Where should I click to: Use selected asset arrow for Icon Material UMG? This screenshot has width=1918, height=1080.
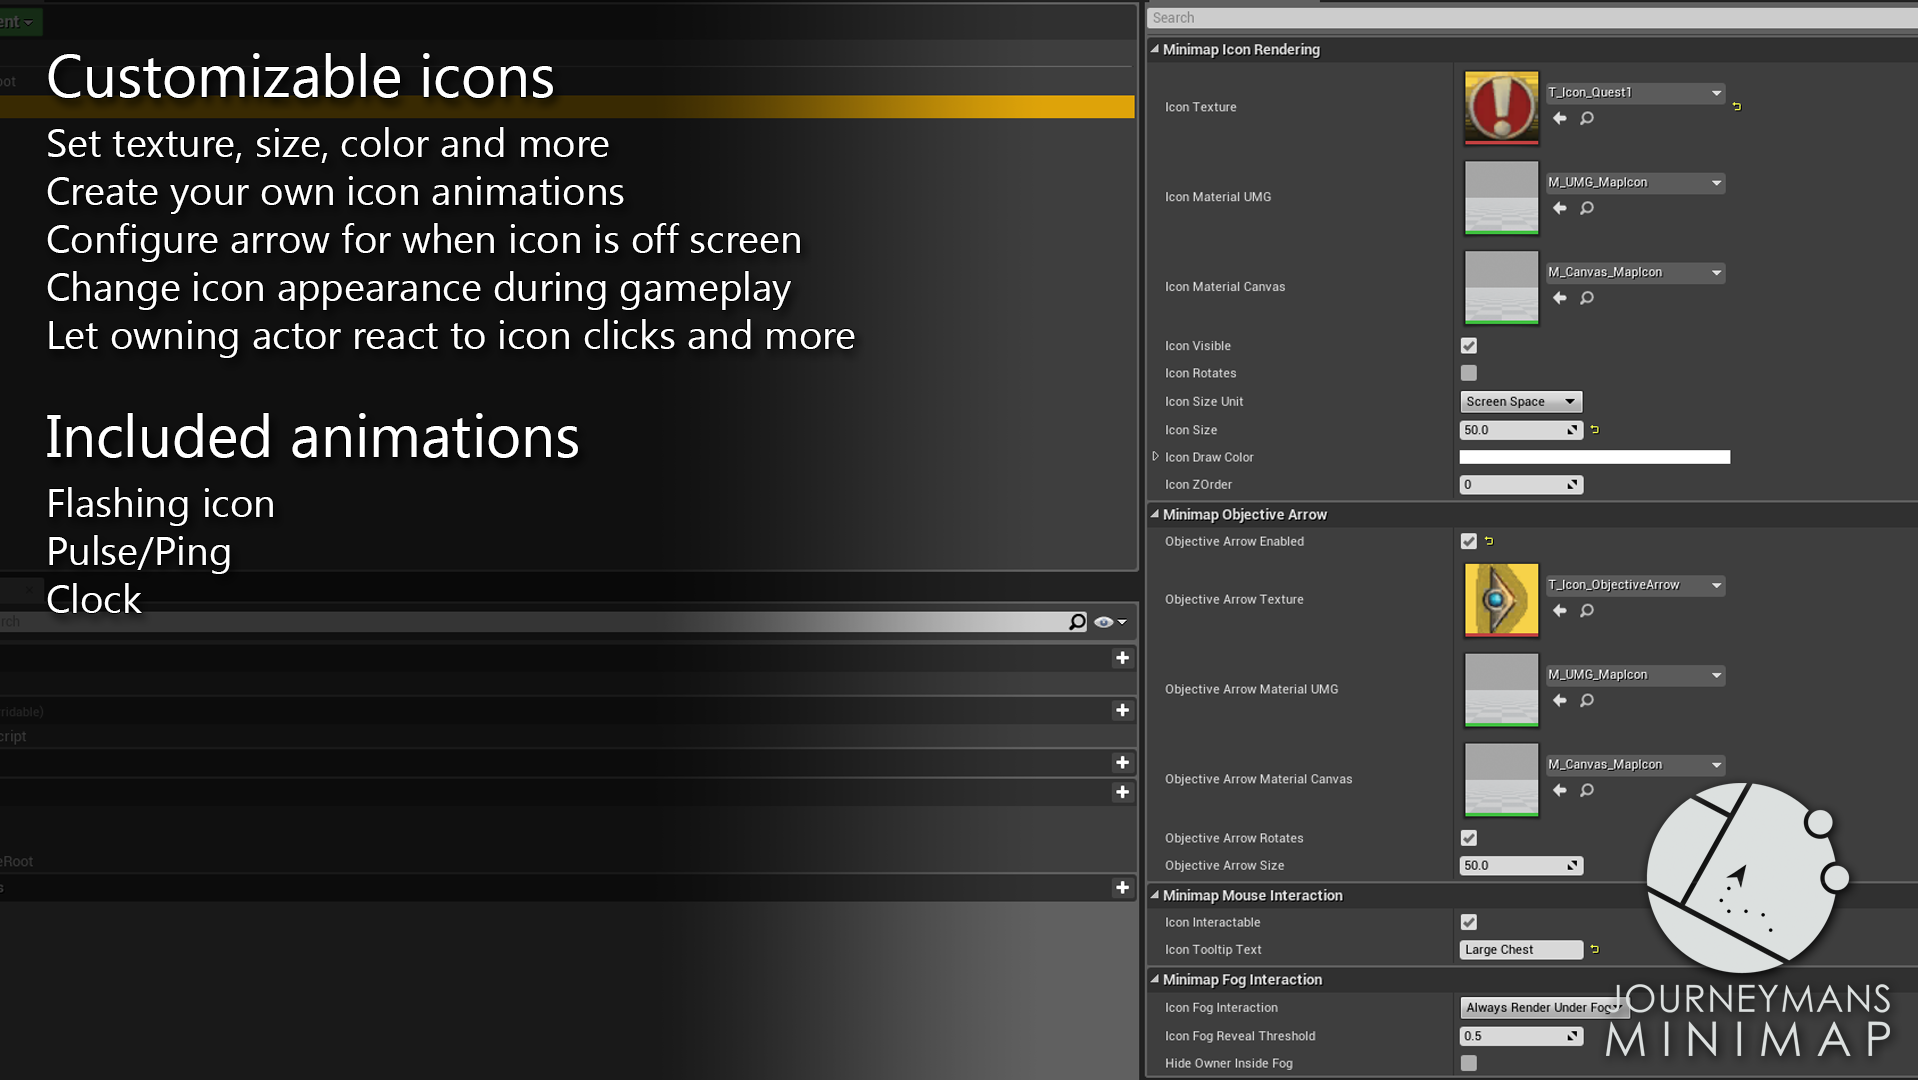[1560, 208]
